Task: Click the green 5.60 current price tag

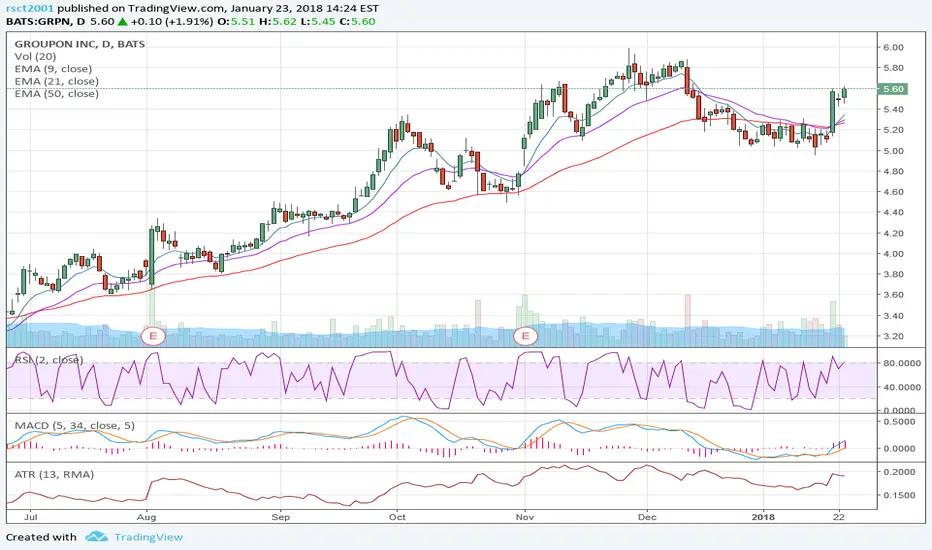Action: pos(892,89)
